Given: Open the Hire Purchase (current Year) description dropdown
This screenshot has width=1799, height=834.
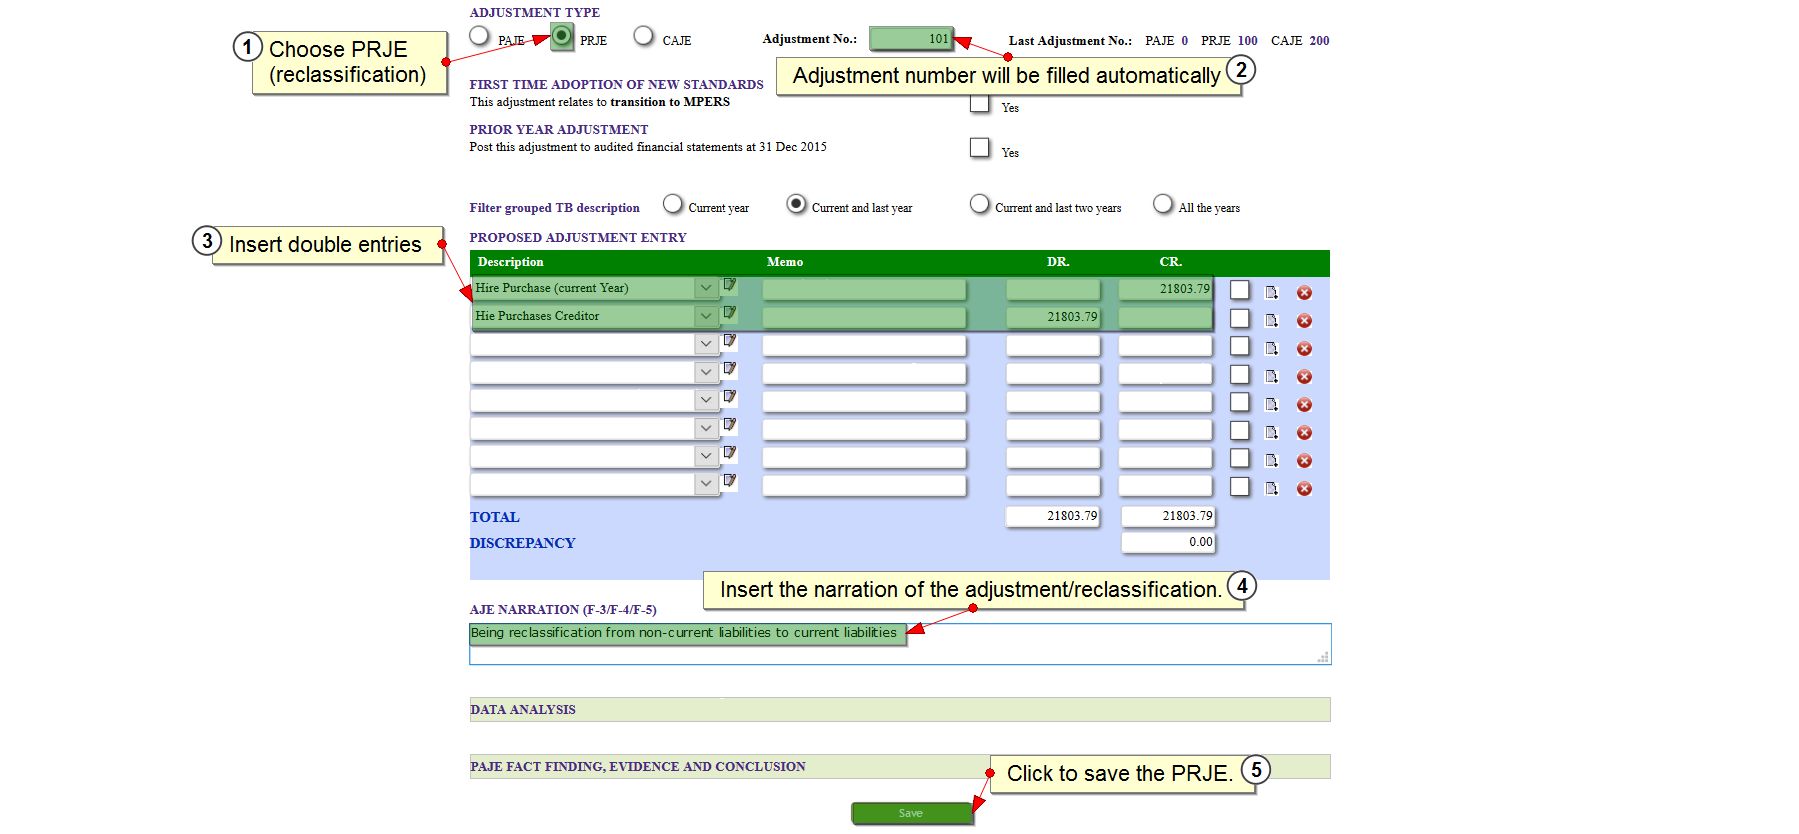Looking at the screenshot, I should click(706, 288).
